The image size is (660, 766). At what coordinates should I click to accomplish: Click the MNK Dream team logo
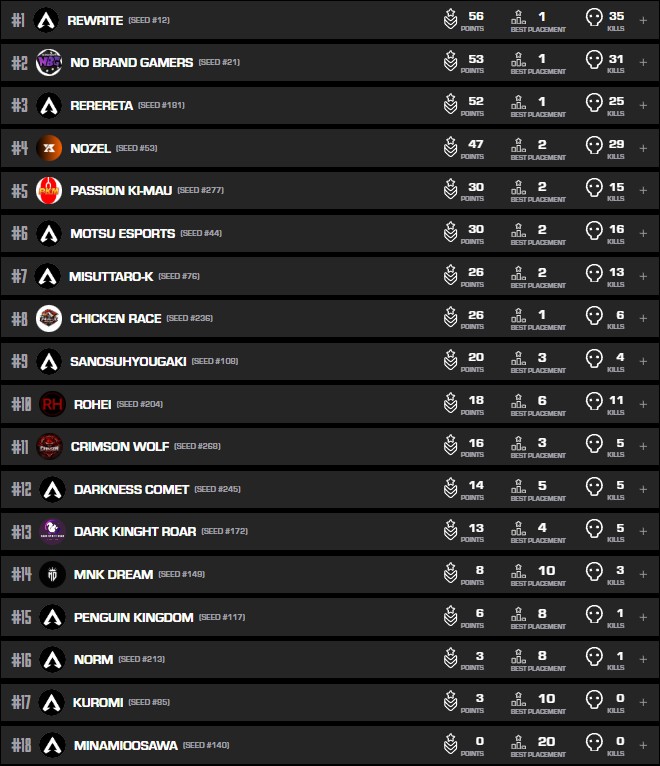pos(52,575)
